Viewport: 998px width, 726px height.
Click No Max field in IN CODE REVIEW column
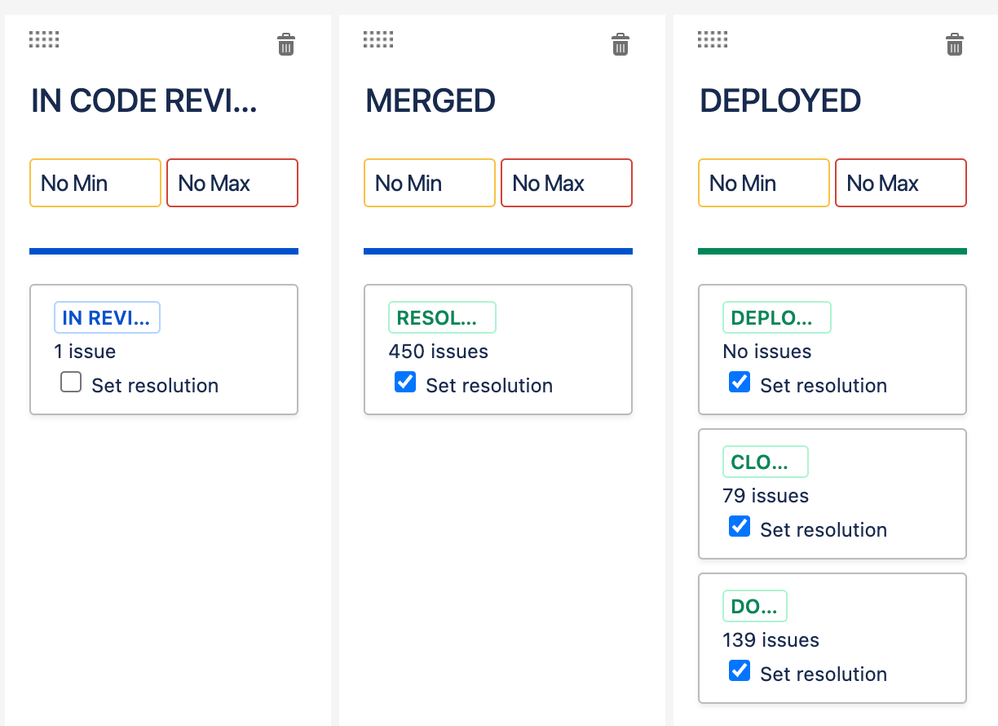click(x=232, y=183)
